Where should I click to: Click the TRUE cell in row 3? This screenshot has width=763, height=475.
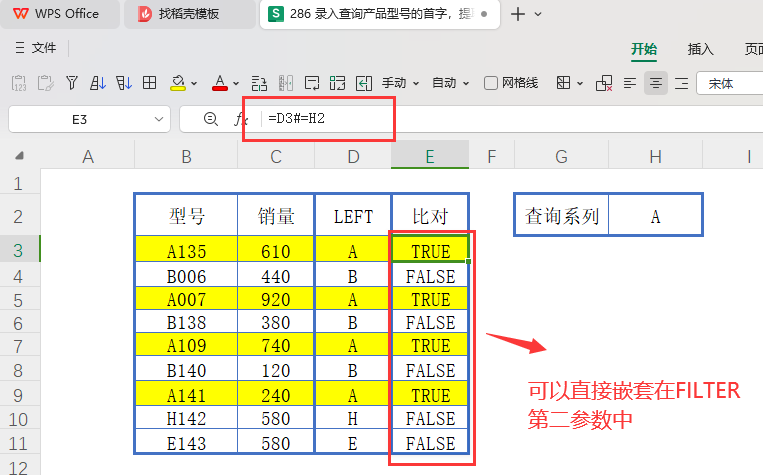pyautogui.click(x=430, y=251)
